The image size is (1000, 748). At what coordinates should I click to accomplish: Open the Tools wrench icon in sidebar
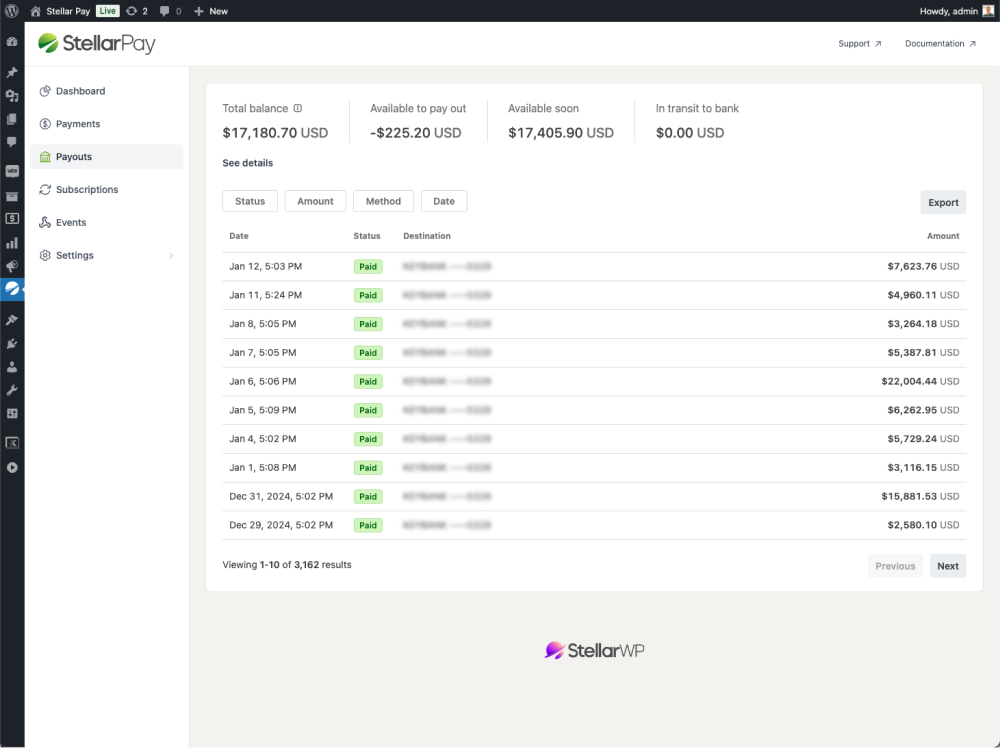12,390
